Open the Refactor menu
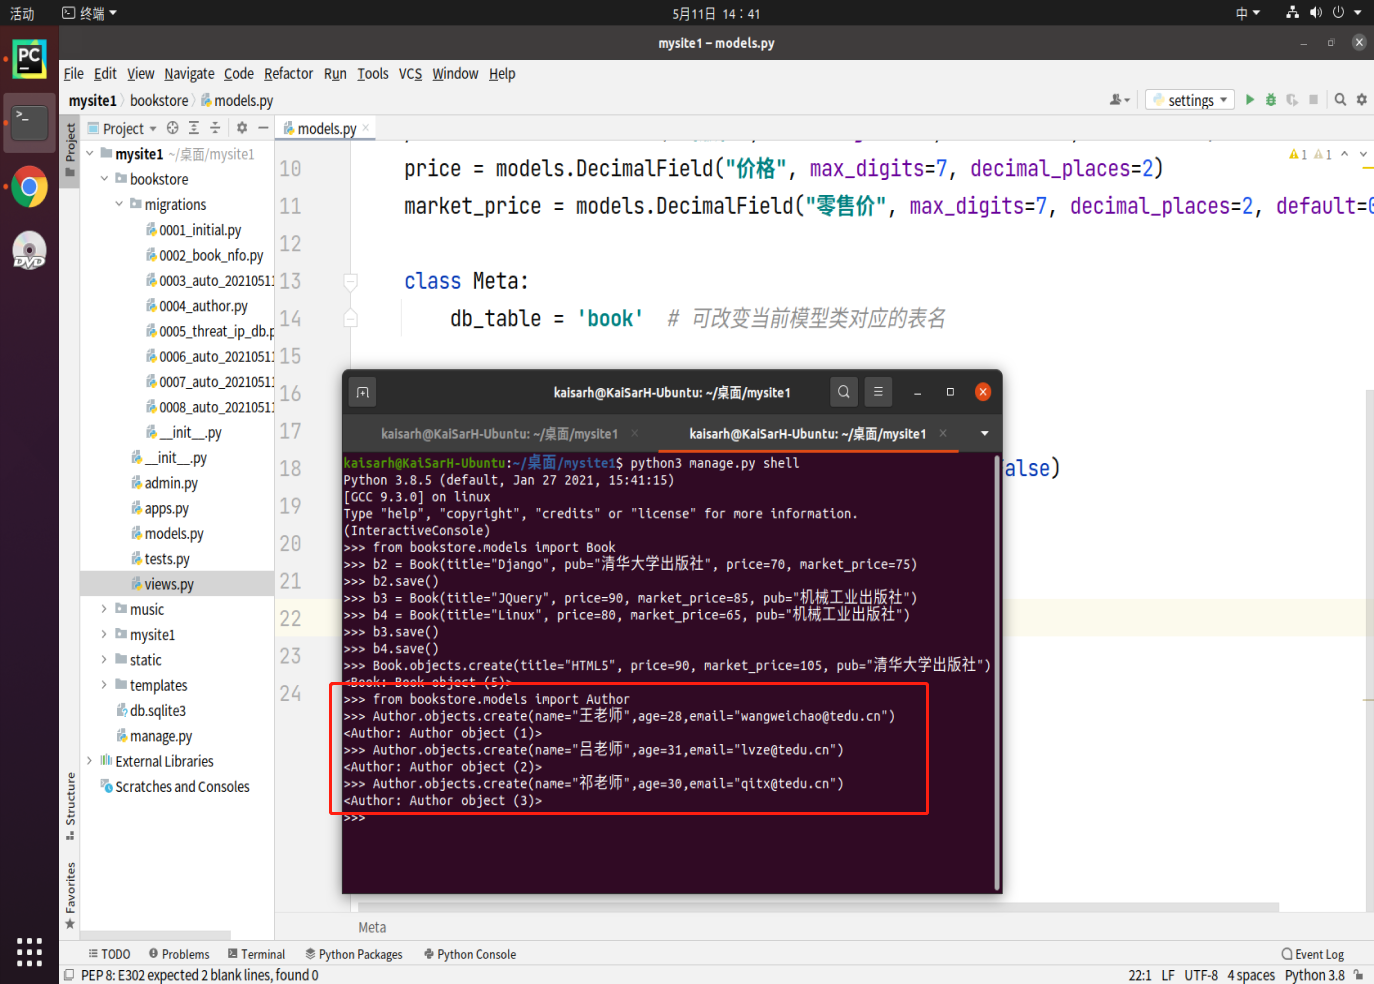 pos(288,74)
